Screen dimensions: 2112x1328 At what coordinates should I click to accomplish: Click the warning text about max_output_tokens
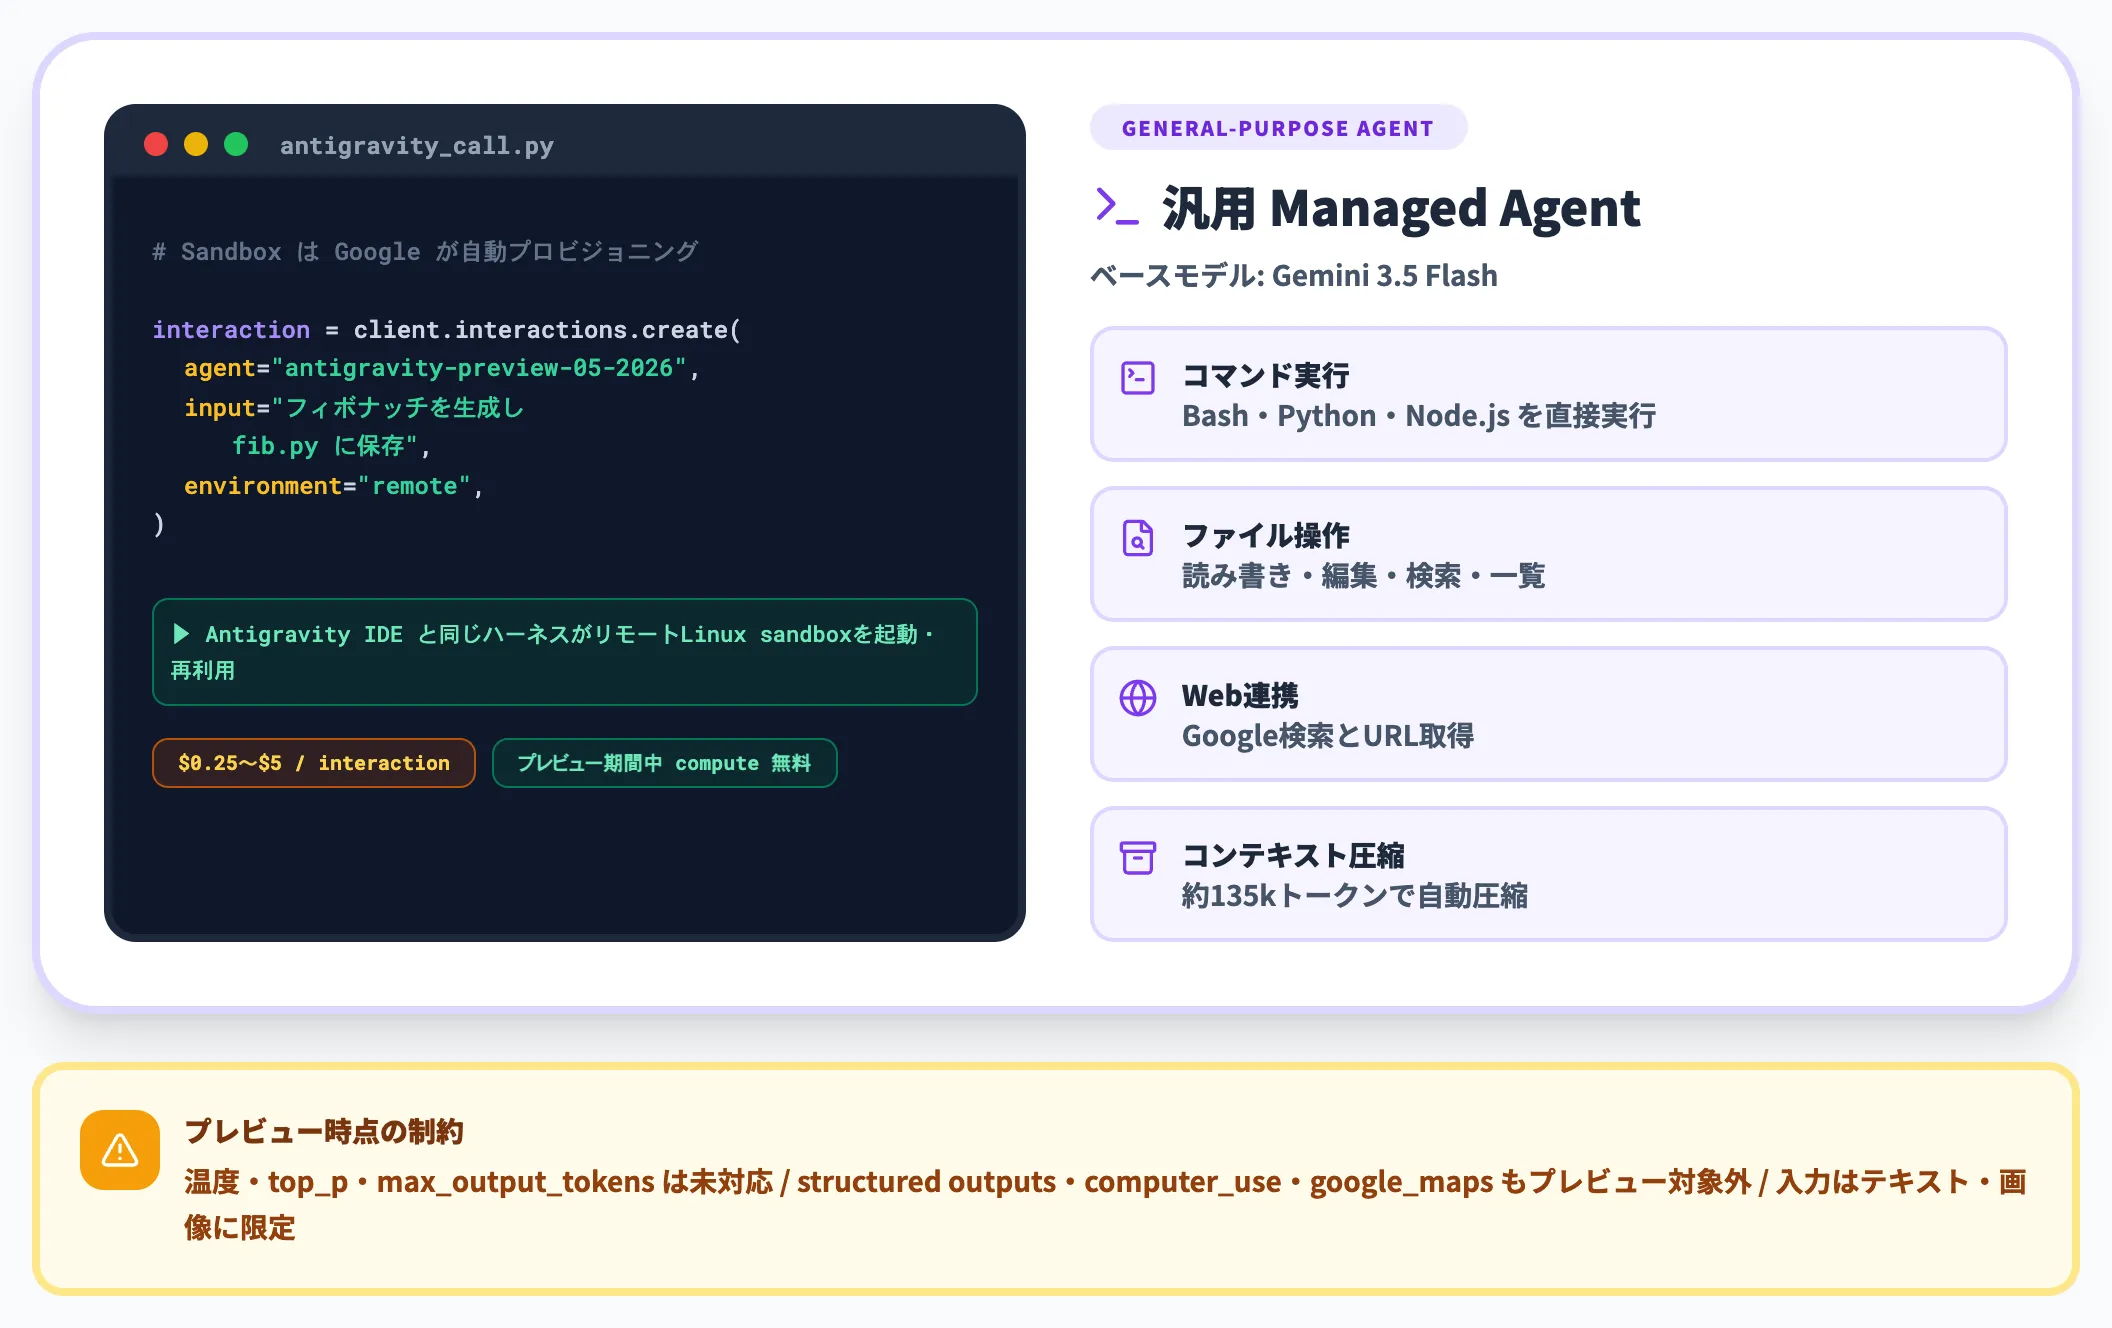click(1105, 1204)
